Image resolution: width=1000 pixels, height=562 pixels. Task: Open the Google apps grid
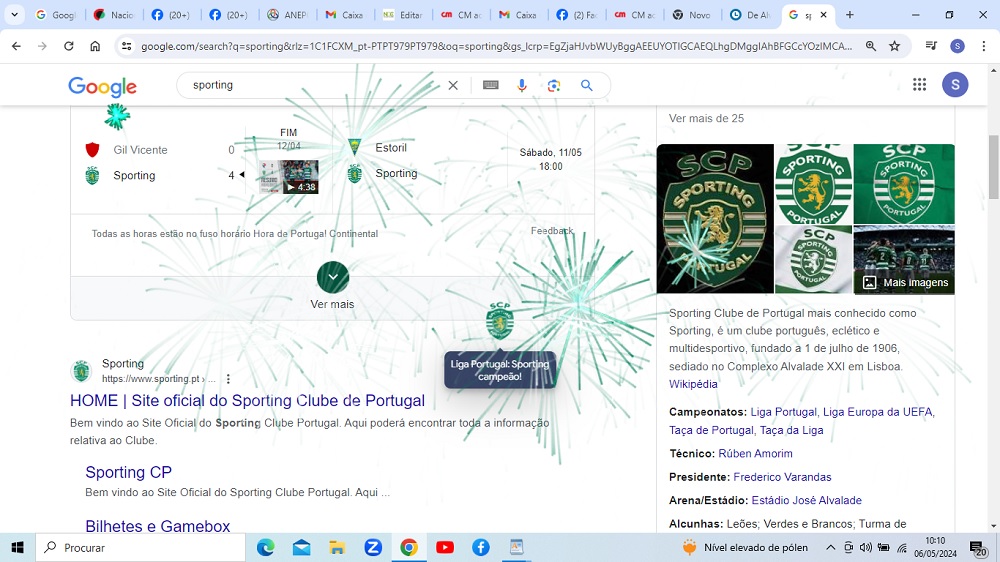(x=919, y=84)
